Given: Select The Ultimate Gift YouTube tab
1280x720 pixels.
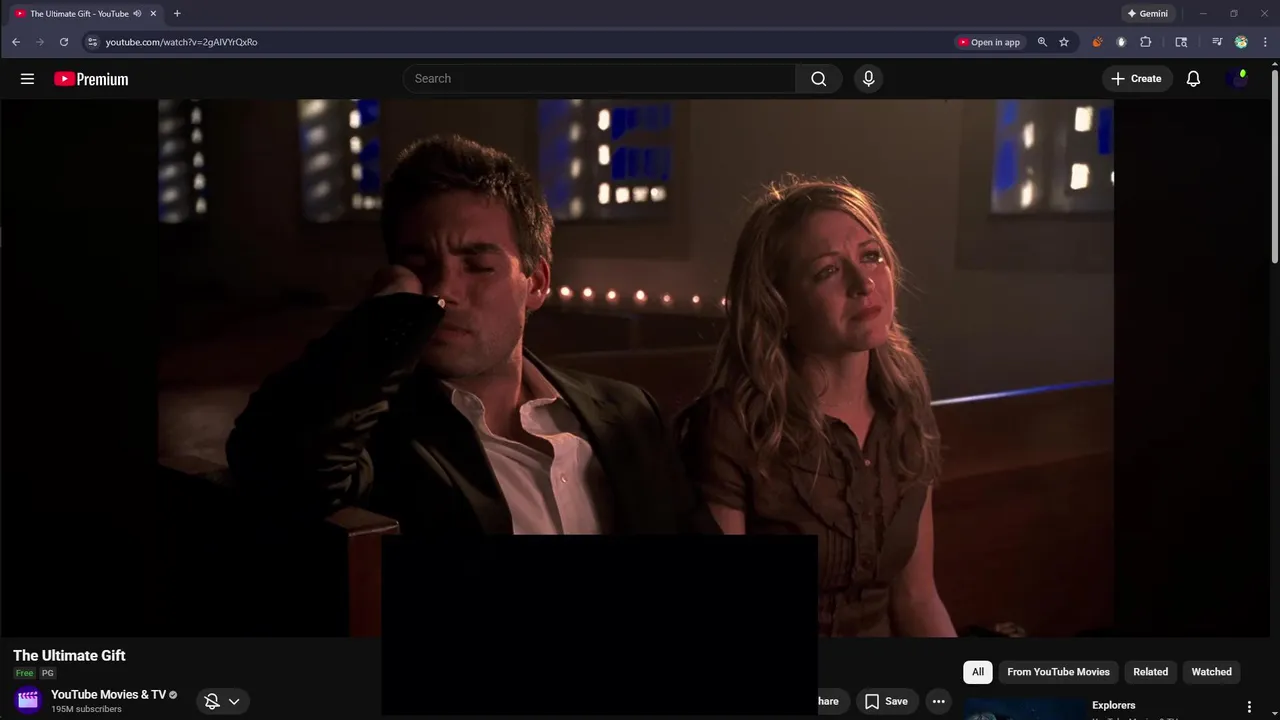Looking at the screenshot, I should click(85, 14).
